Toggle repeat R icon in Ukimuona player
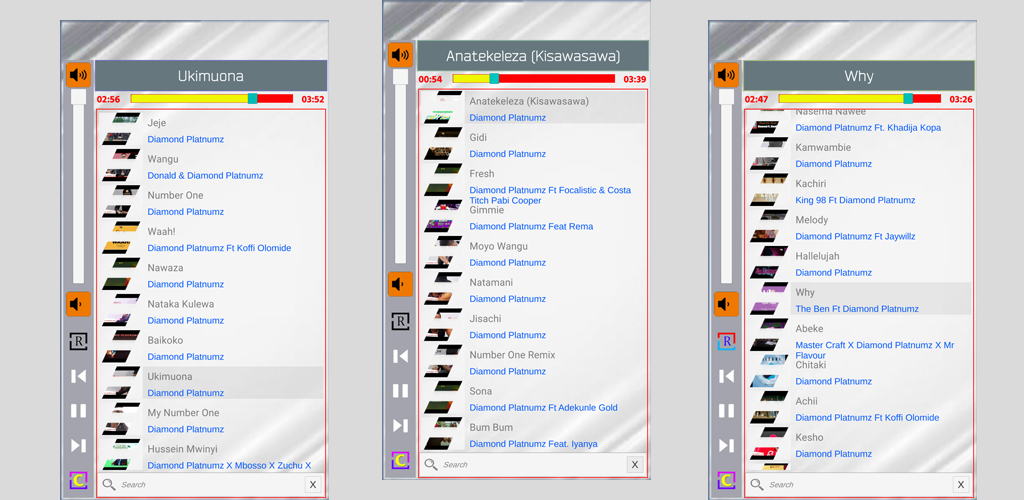 (x=78, y=341)
